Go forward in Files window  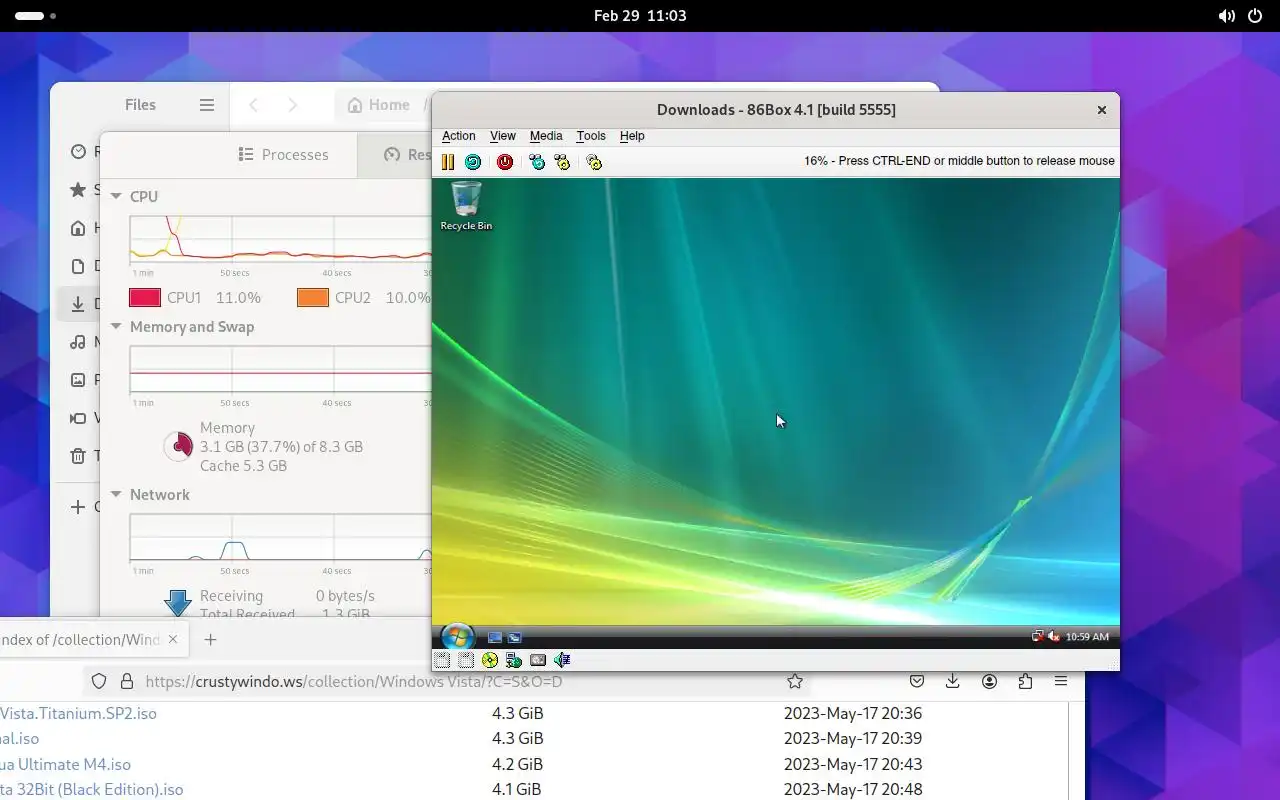(x=292, y=105)
